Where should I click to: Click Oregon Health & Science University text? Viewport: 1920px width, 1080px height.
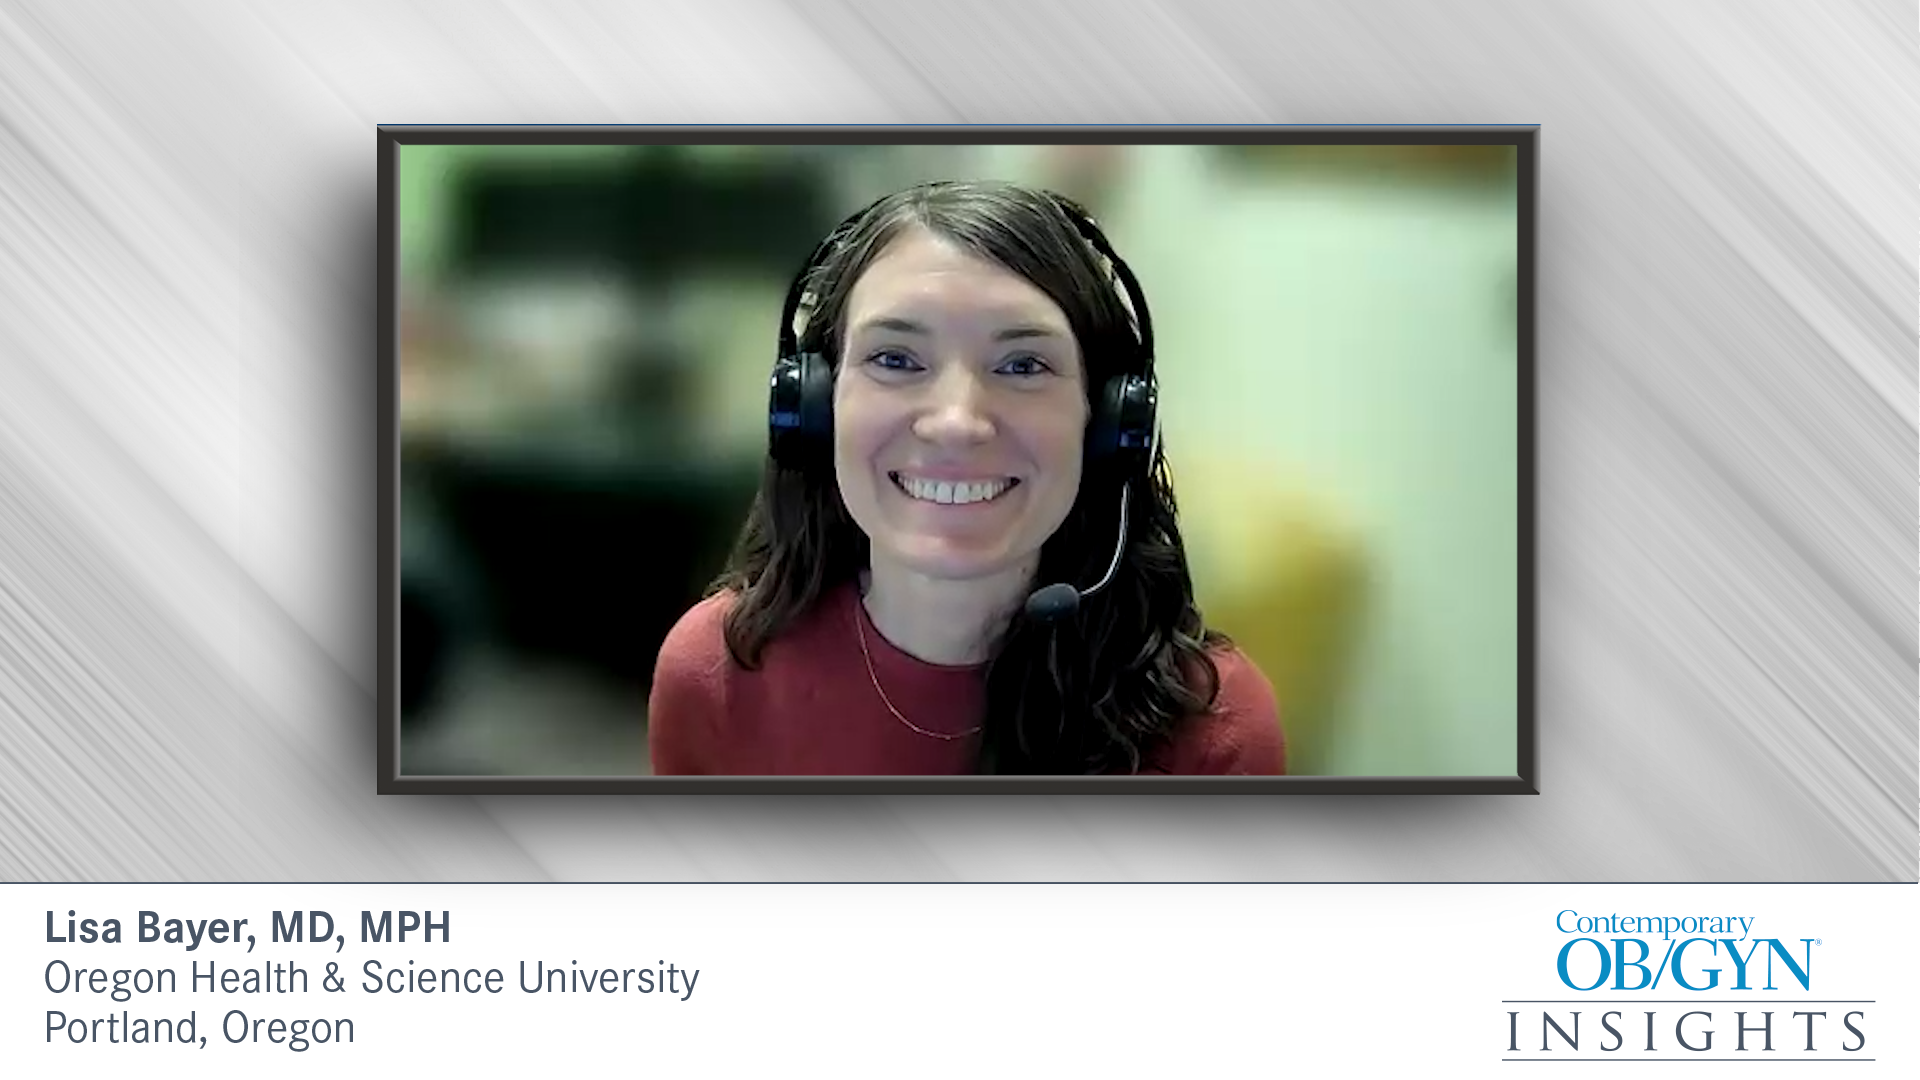371,977
